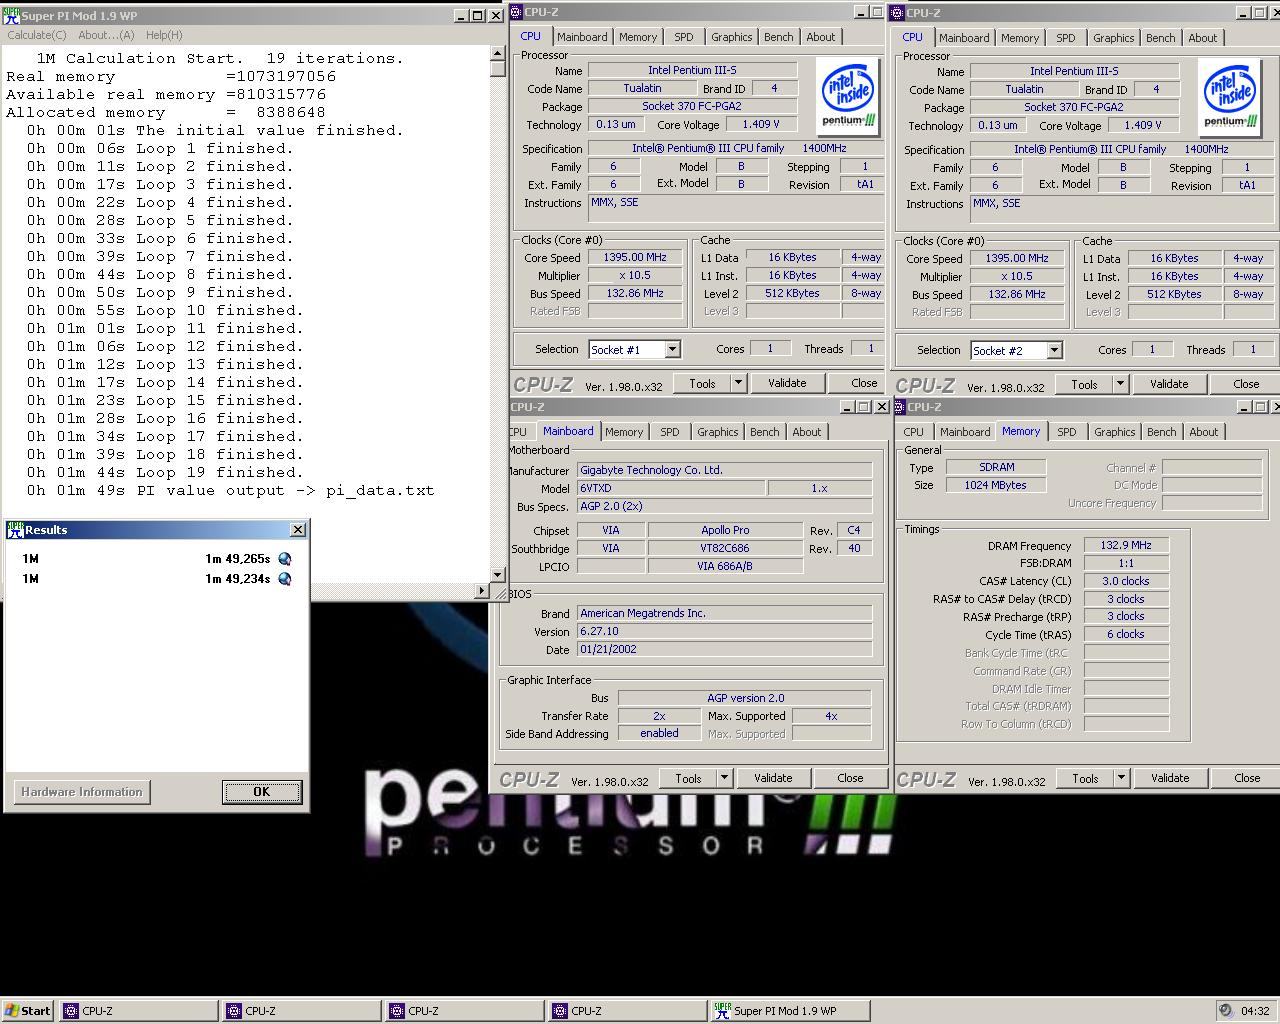The width and height of the screenshot is (1280, 1024).
Task: Click Validate button in Memory CPU-Z window
Action: point(1170,778)
